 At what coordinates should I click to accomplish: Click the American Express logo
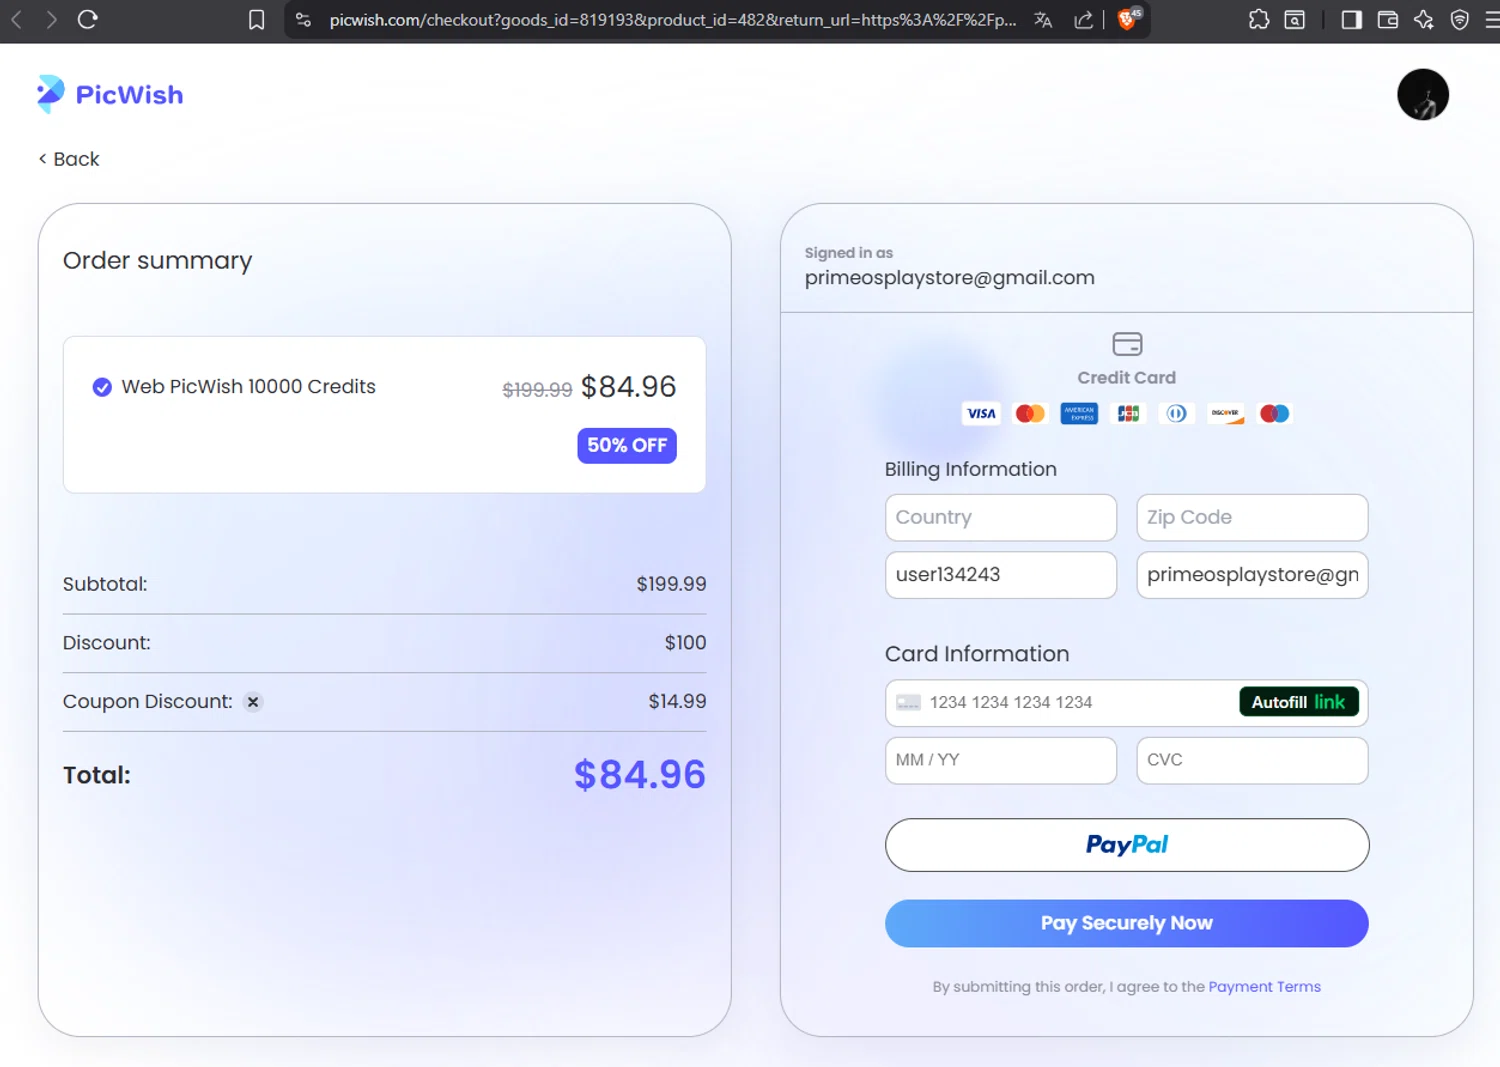coord(1079,413)
